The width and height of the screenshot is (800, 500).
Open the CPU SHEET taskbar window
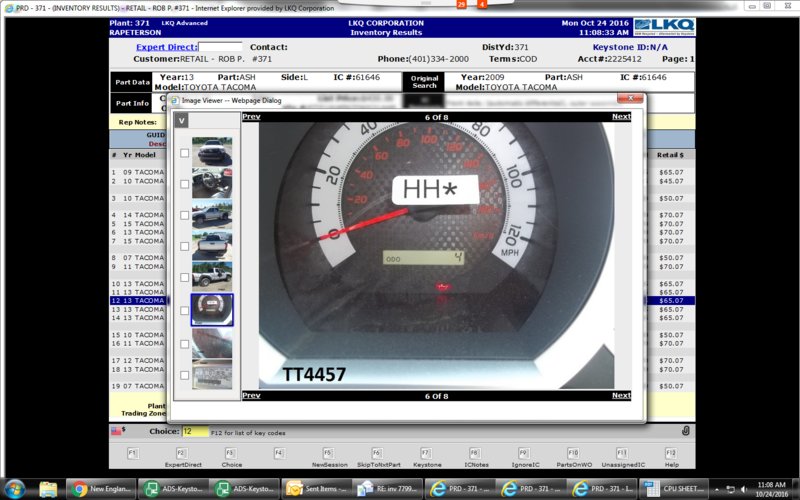coord(674,489)
